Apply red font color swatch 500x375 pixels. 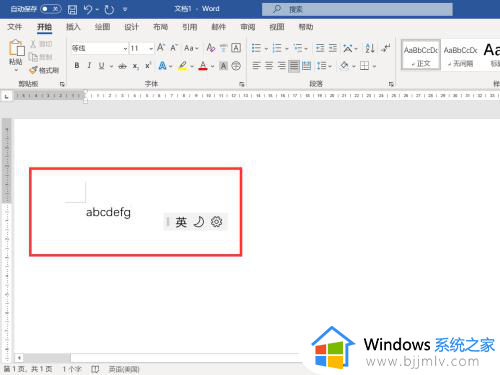click(x=203, y=66)
